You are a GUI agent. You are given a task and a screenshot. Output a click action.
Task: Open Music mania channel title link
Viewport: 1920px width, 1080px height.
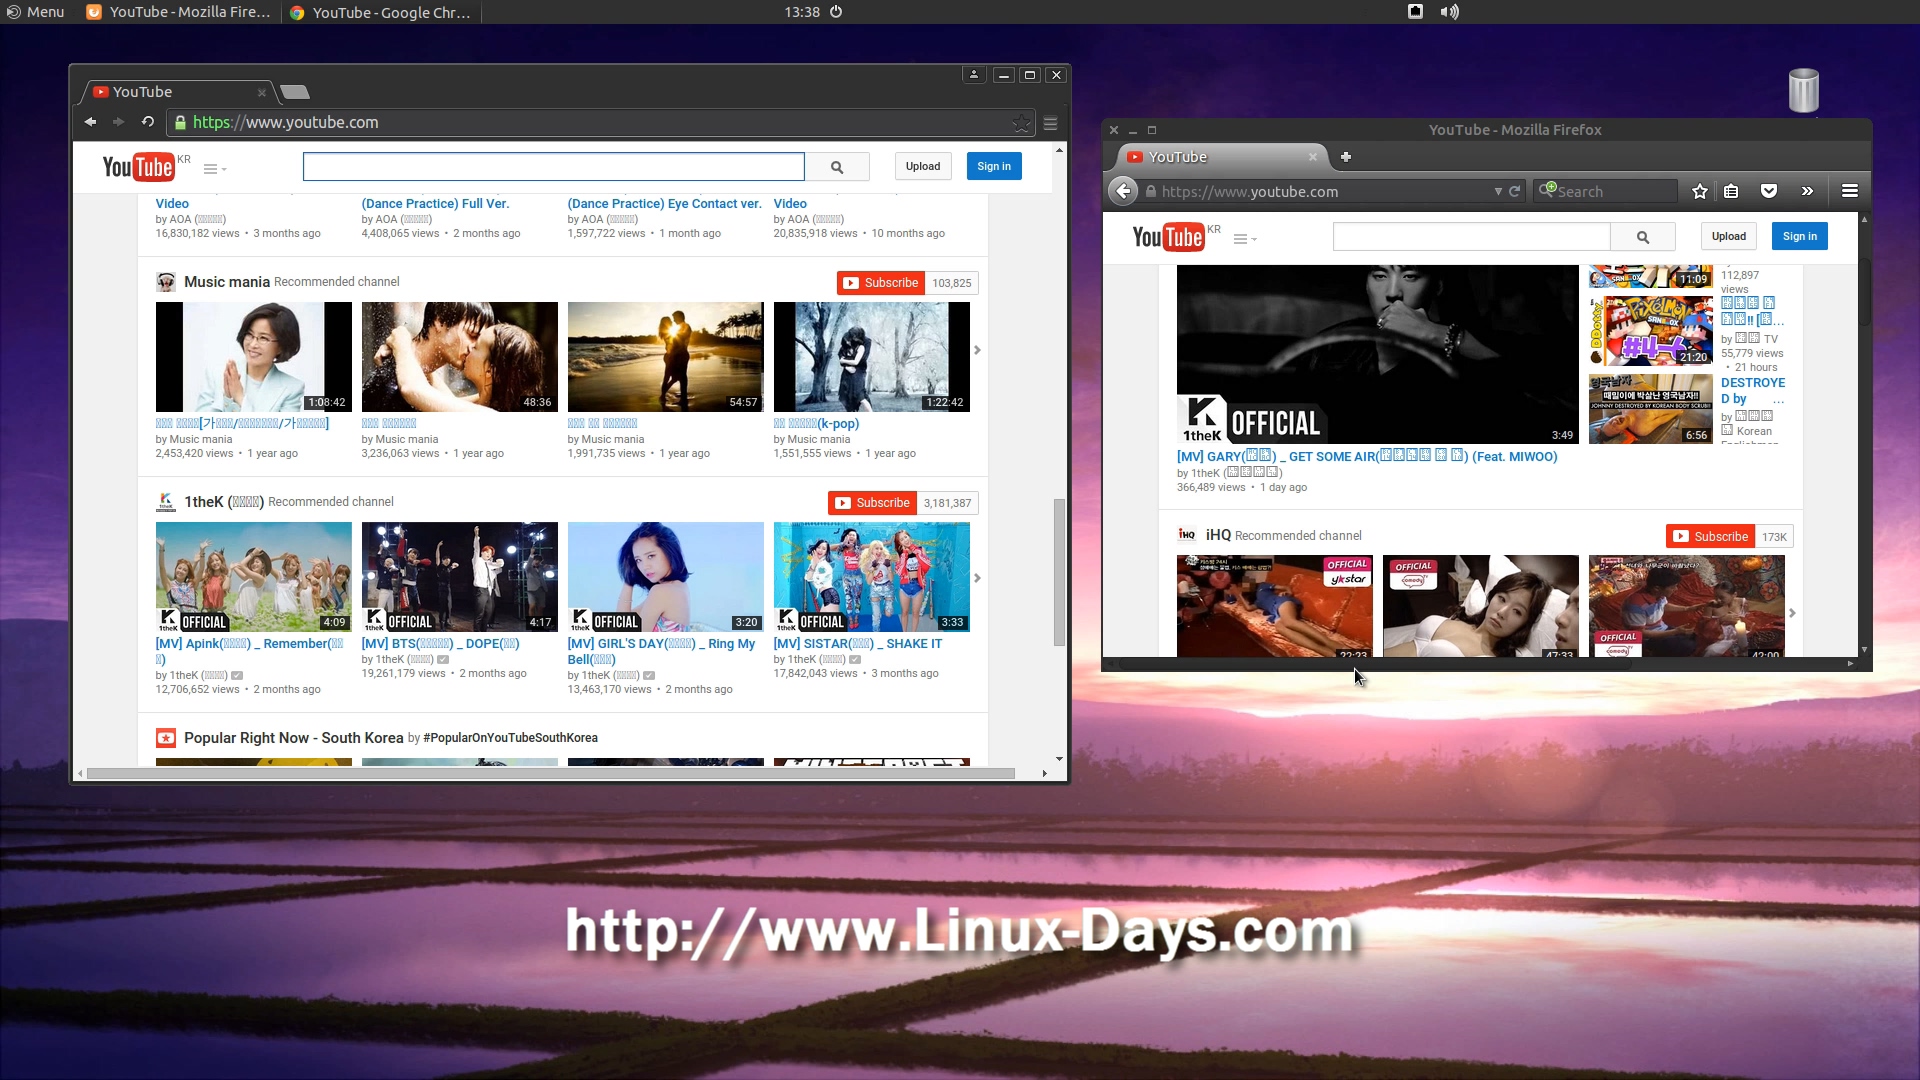click(x=227, y=282)
